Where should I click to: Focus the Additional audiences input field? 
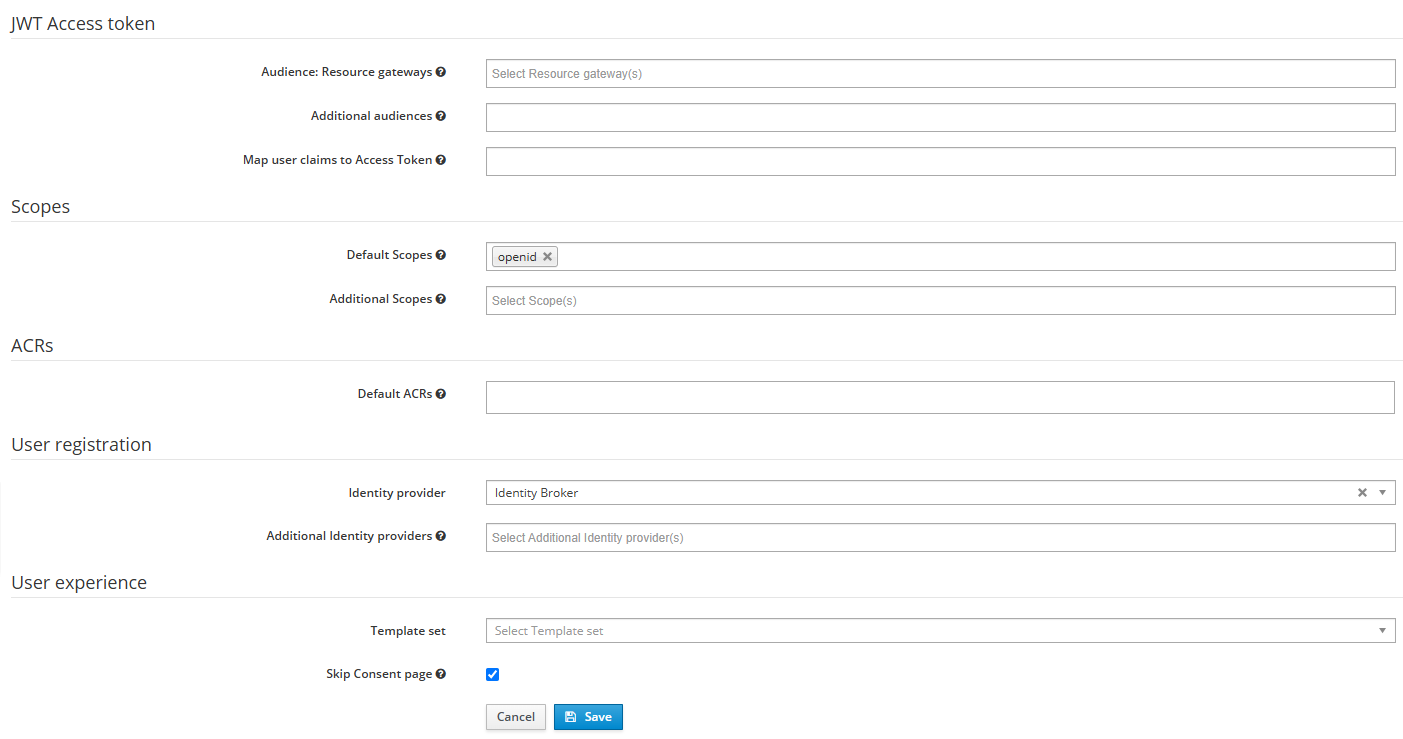(940, 118)
